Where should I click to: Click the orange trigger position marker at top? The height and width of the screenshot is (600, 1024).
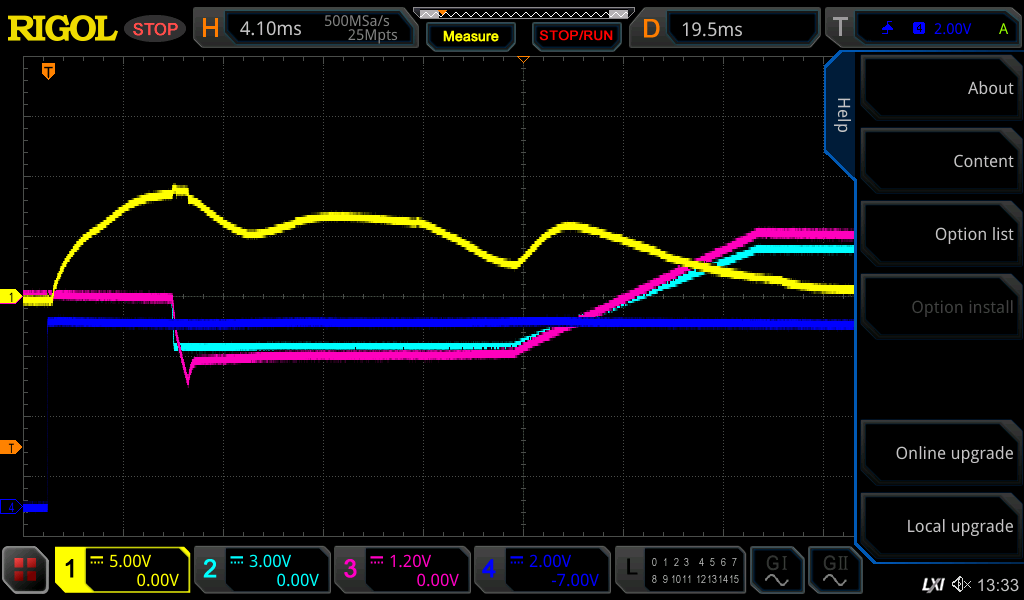pyautogui.click(x=47, y=71)
